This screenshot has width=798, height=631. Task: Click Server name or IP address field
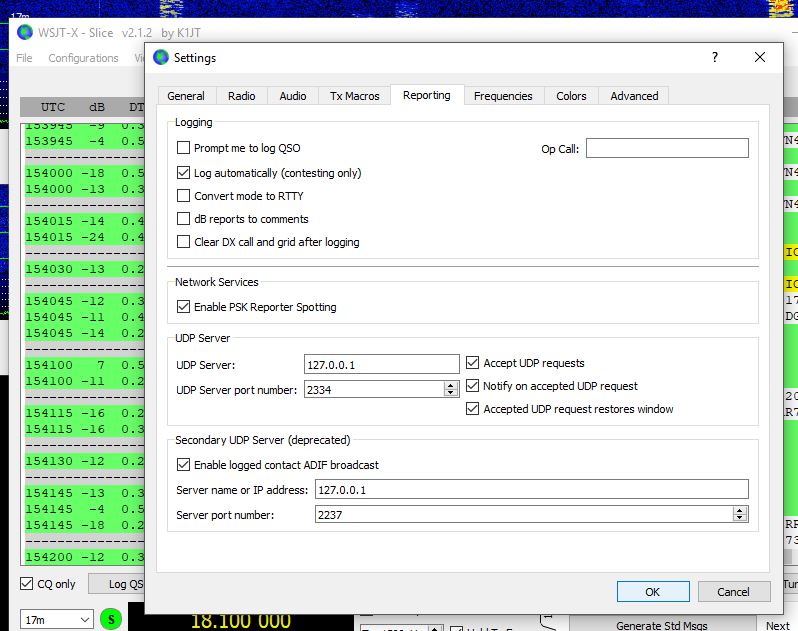[532, 490]
